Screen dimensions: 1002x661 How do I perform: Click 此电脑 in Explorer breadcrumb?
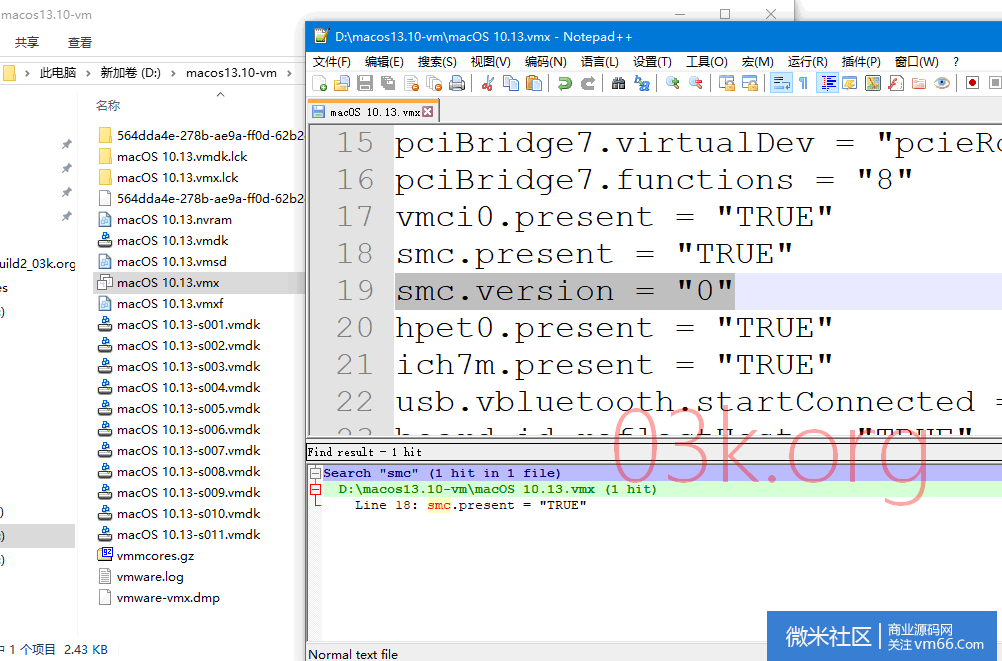click(58, 73)
